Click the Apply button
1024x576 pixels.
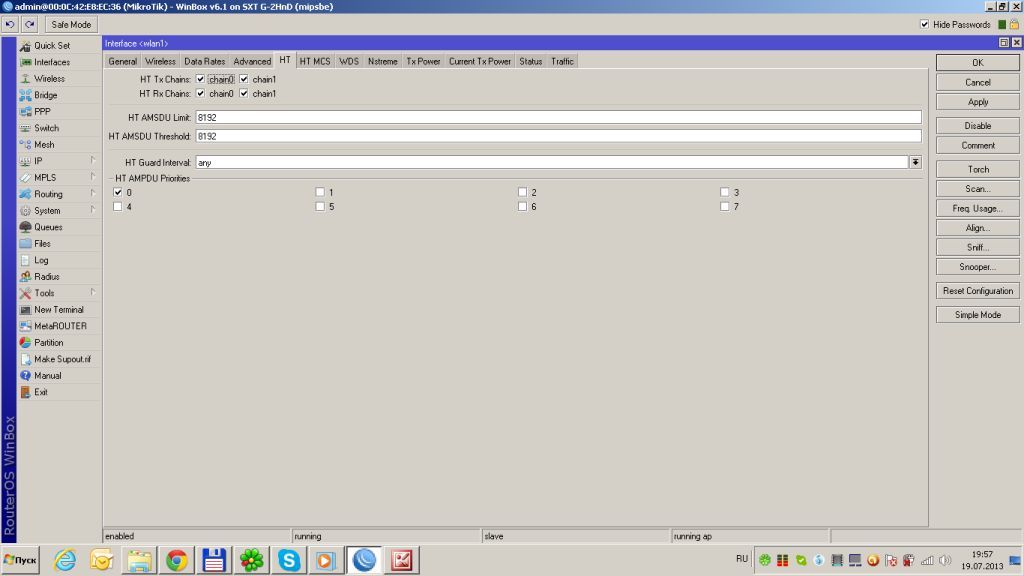978,102
